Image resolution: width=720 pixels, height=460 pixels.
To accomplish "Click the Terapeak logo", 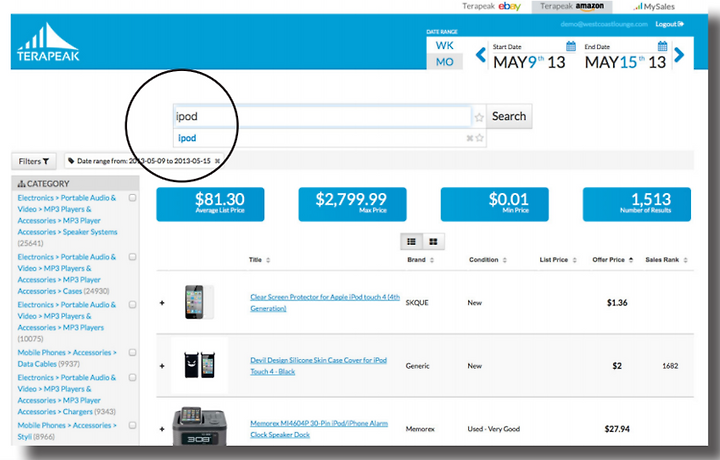I will pyautogui.click(x=48, y=42).
